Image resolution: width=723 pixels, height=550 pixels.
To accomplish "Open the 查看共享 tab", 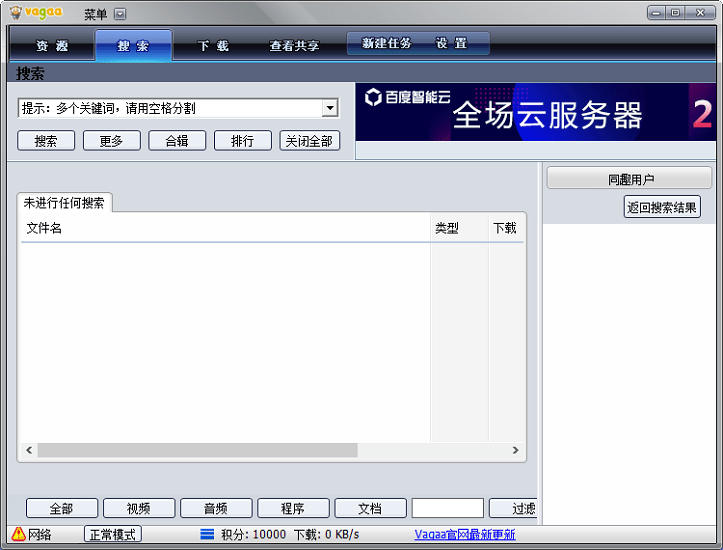I will 295,46.
